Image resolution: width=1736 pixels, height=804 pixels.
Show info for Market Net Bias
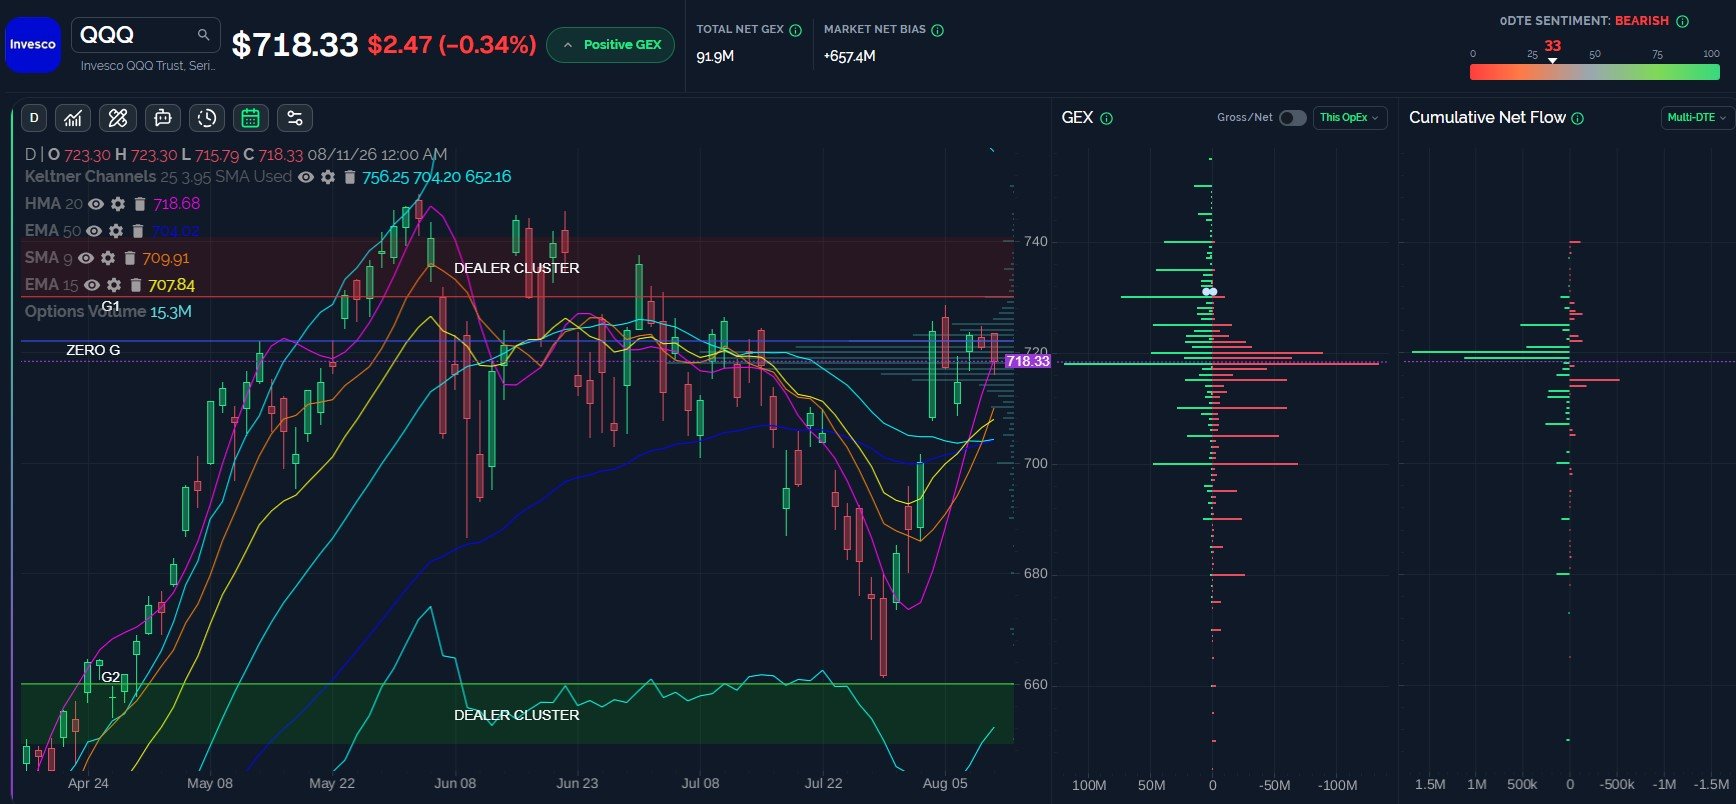click(x=938, y=30)
